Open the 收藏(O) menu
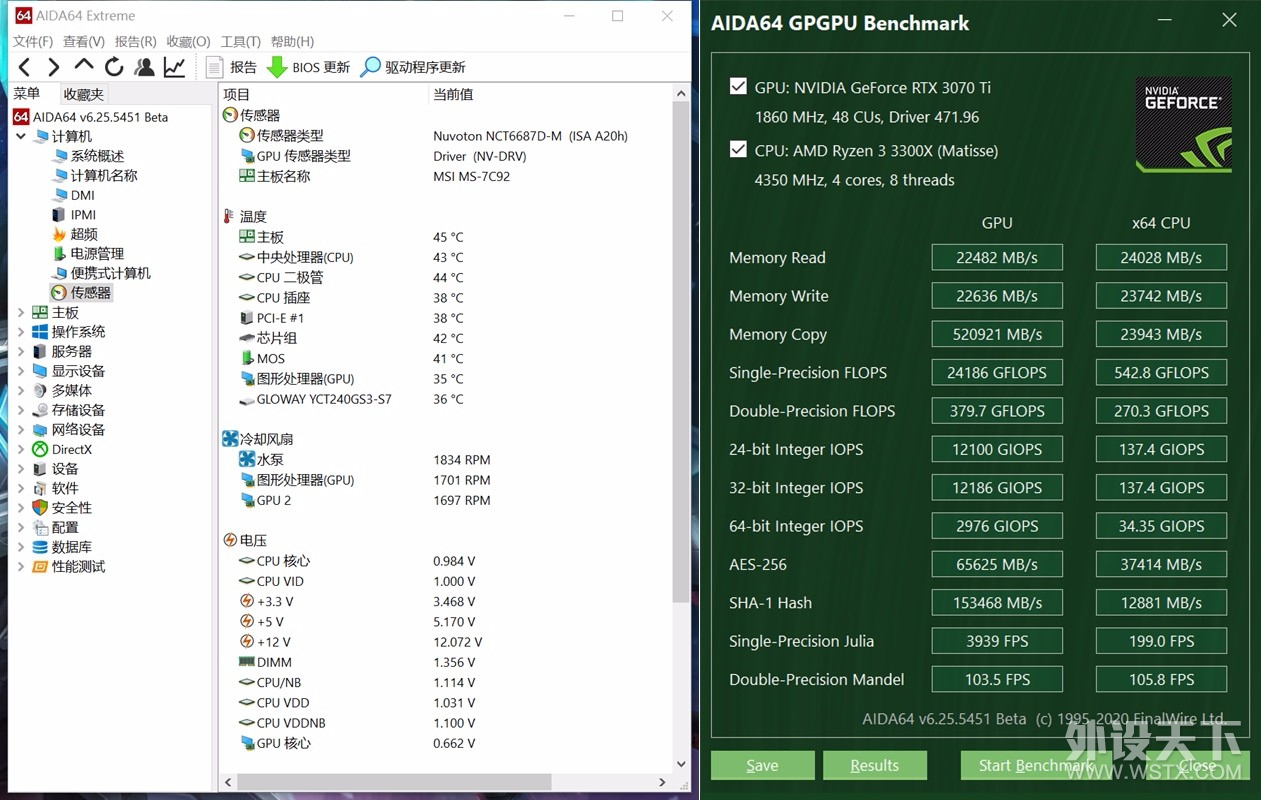Viewport: 1261px width, 800px height. click(x=188, y=41)
